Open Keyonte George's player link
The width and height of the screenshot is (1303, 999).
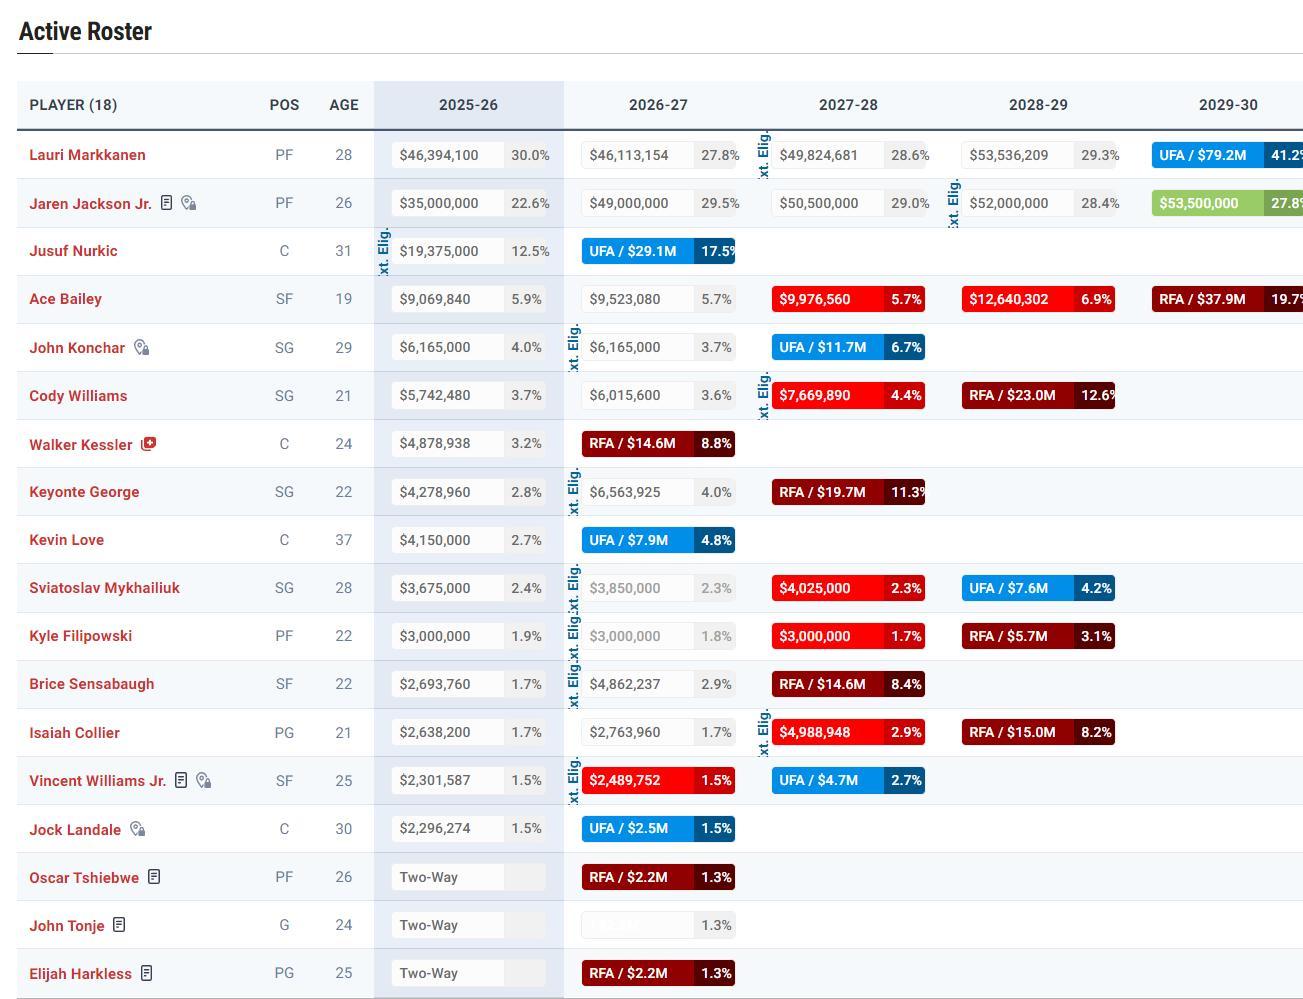84,492
